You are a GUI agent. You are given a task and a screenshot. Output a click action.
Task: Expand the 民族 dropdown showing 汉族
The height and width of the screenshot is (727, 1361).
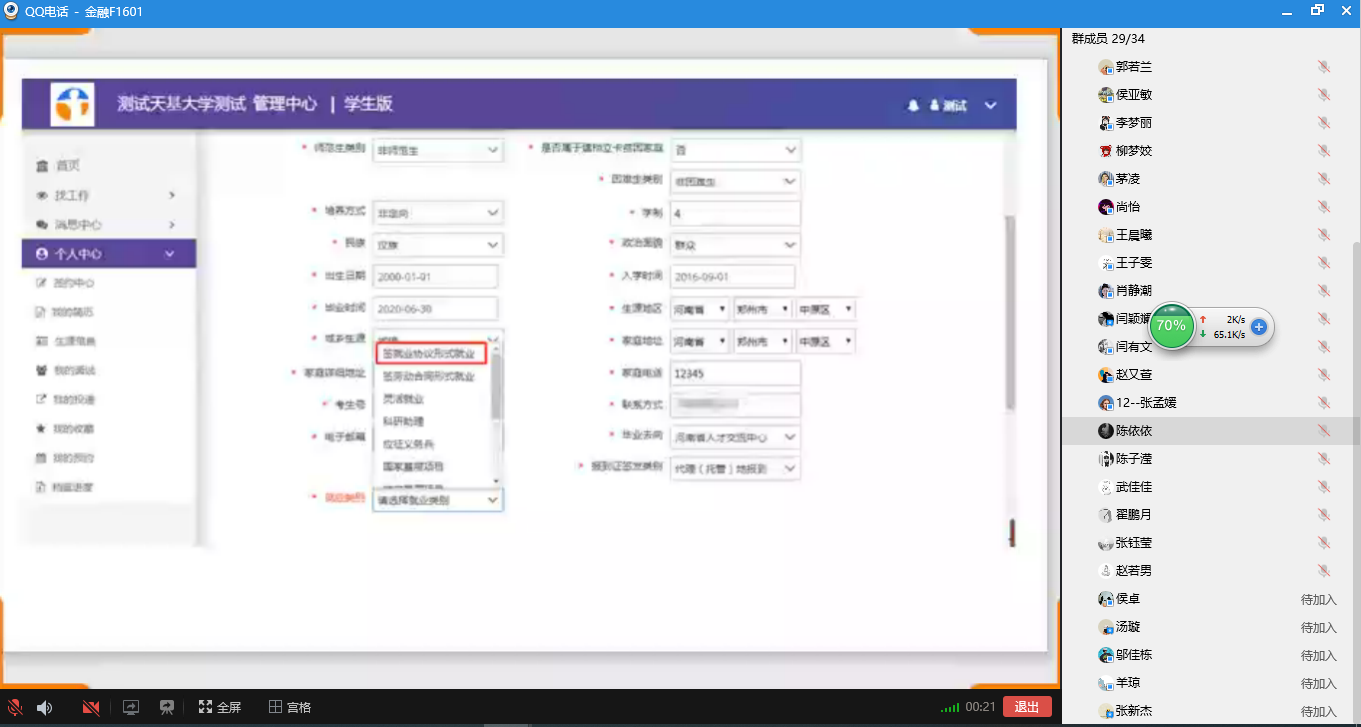coord(437,245)
